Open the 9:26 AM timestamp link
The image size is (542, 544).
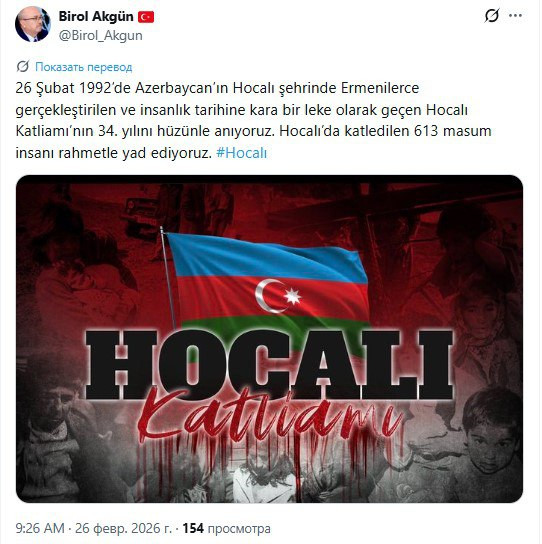(x=40, y=528)
